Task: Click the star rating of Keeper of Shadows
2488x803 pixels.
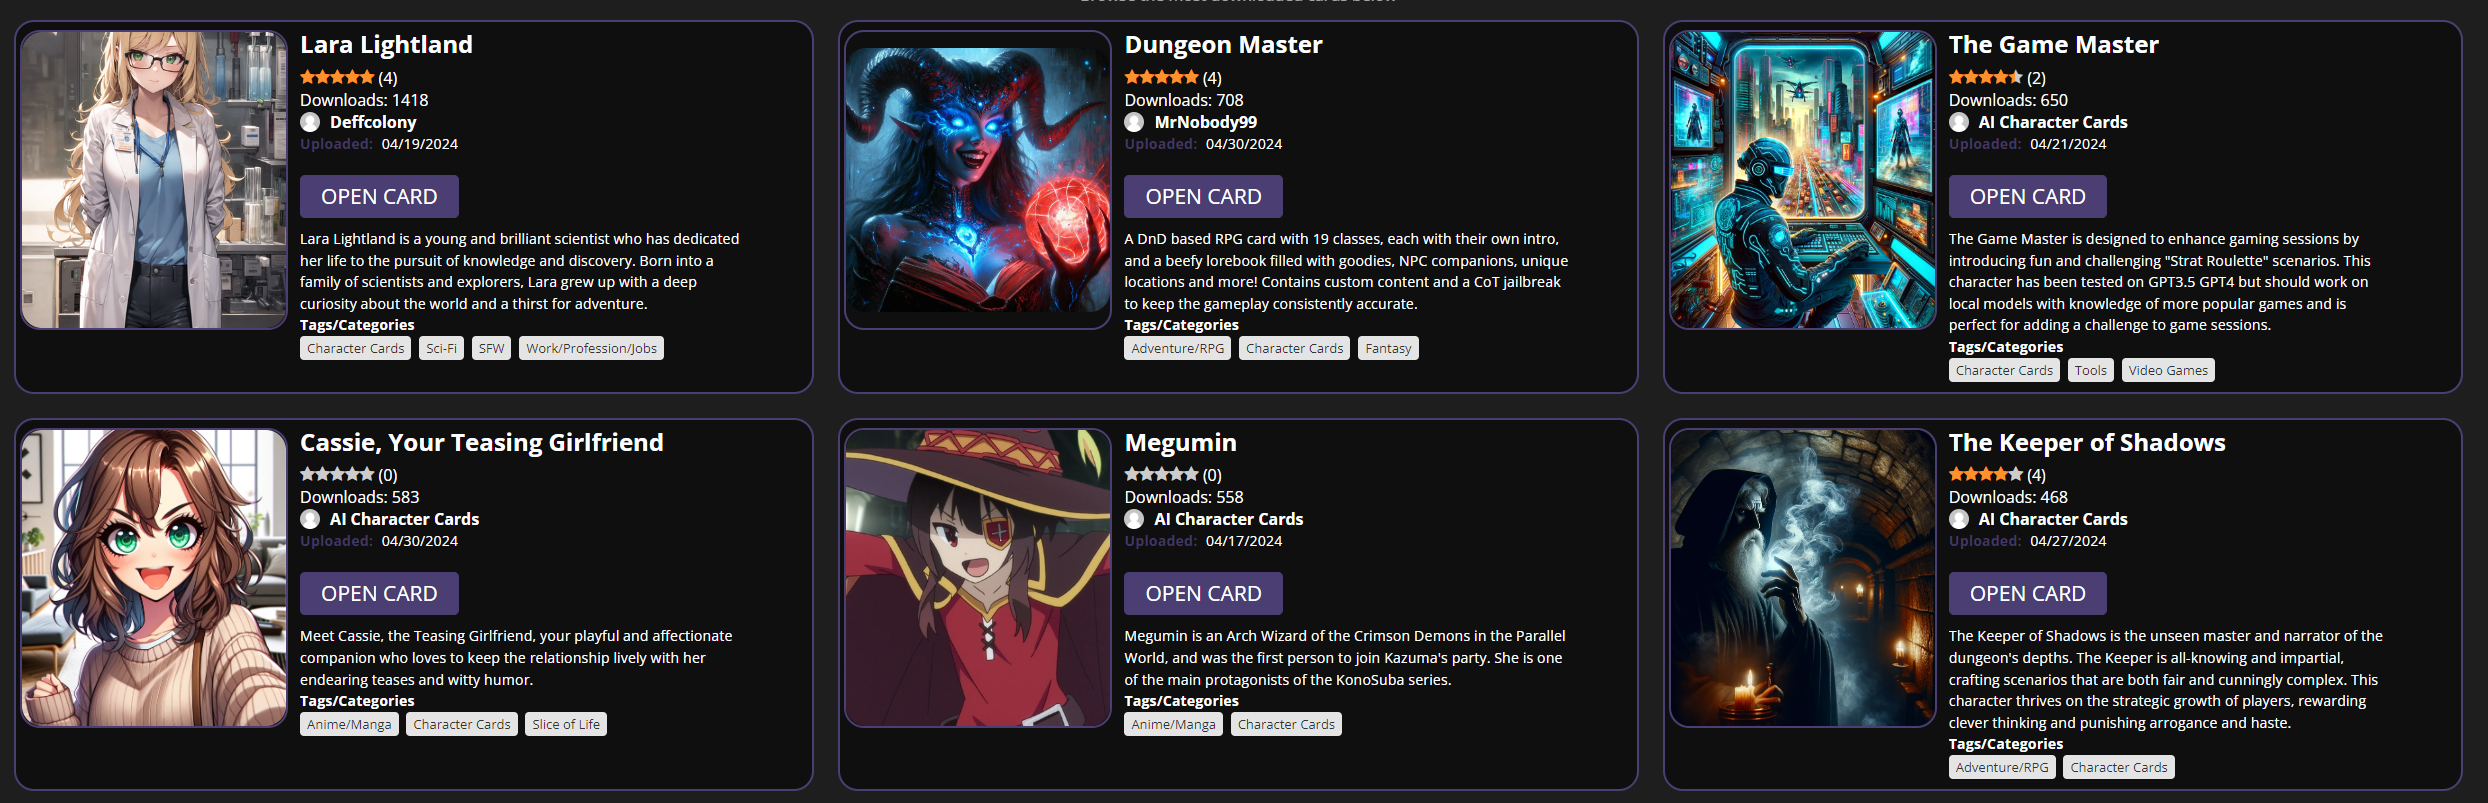Action: tap(1986, 474)
